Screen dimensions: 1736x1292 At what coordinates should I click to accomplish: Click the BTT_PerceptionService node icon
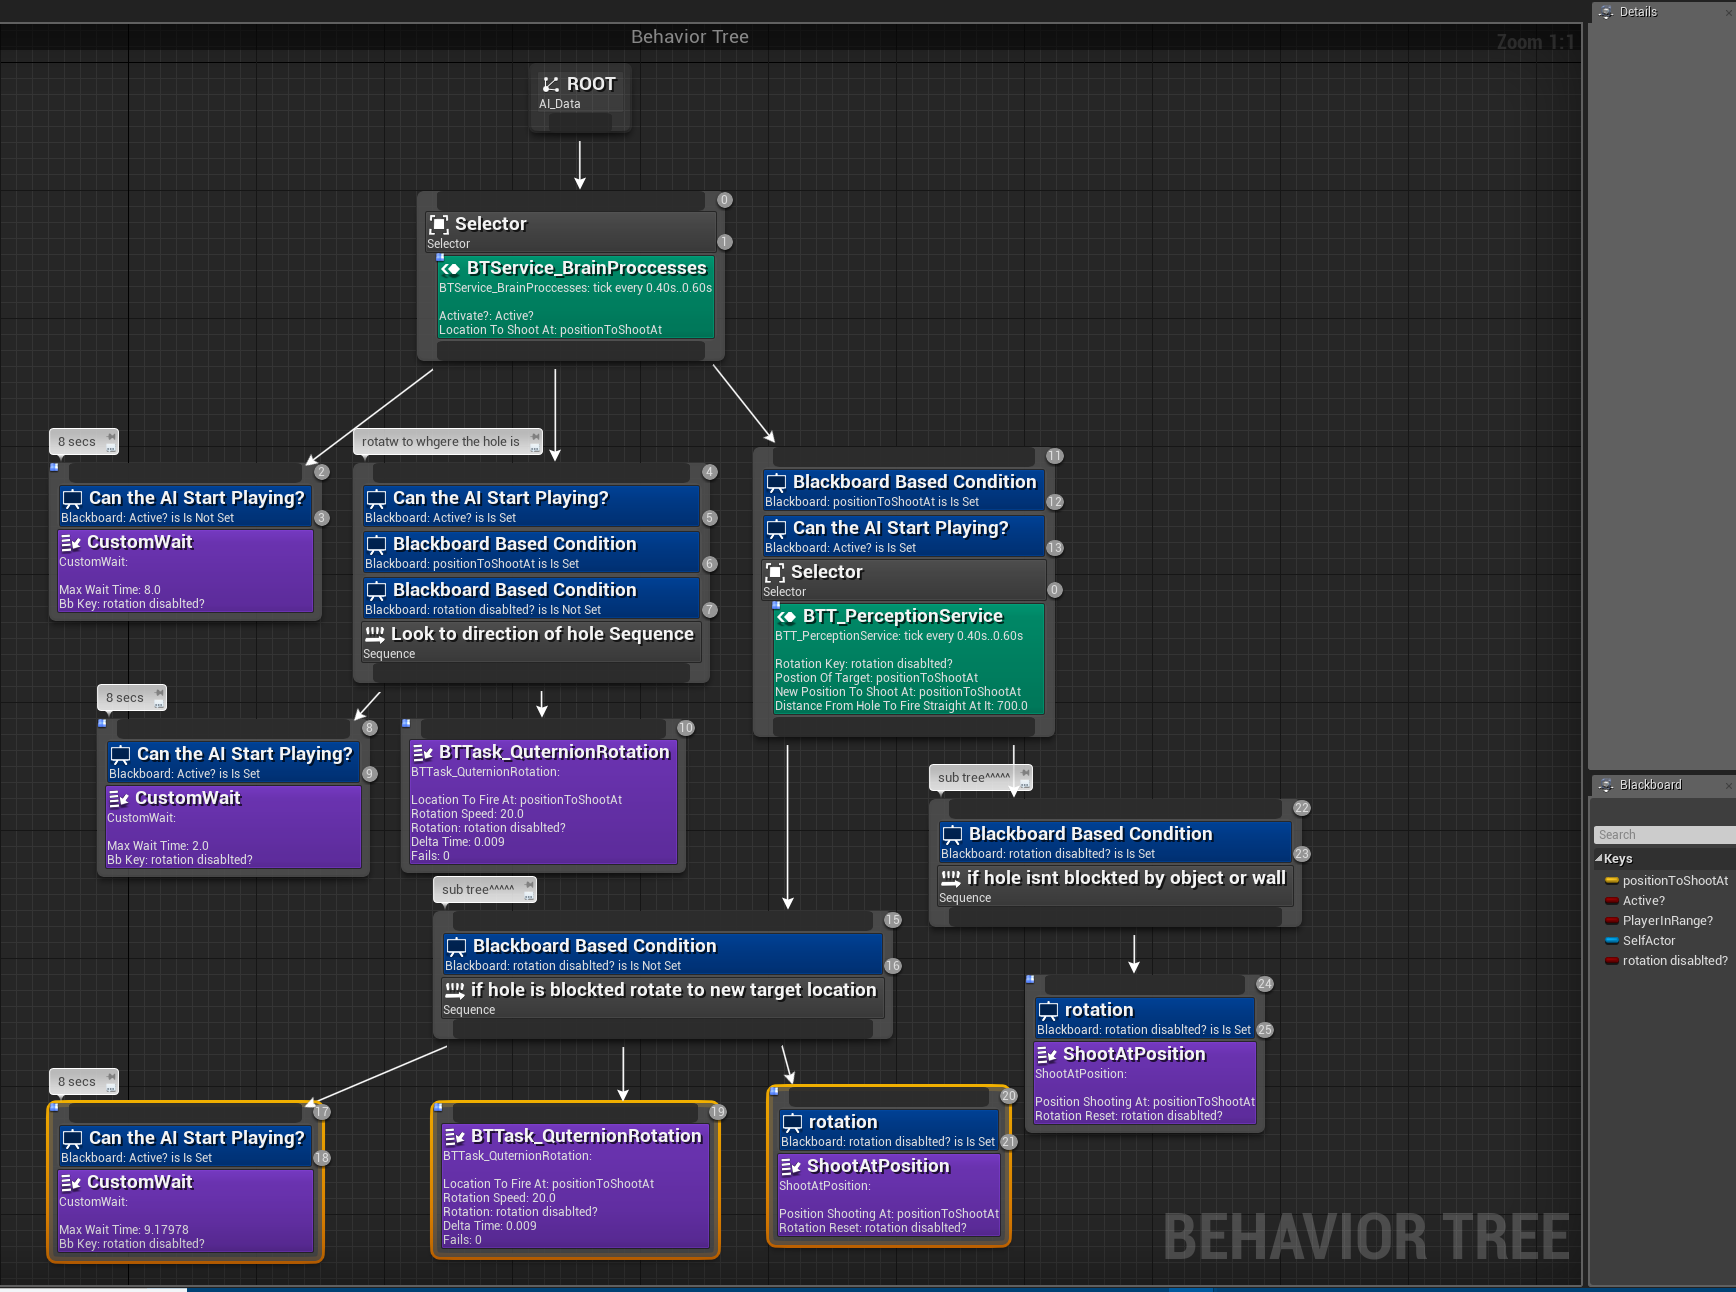785,616
